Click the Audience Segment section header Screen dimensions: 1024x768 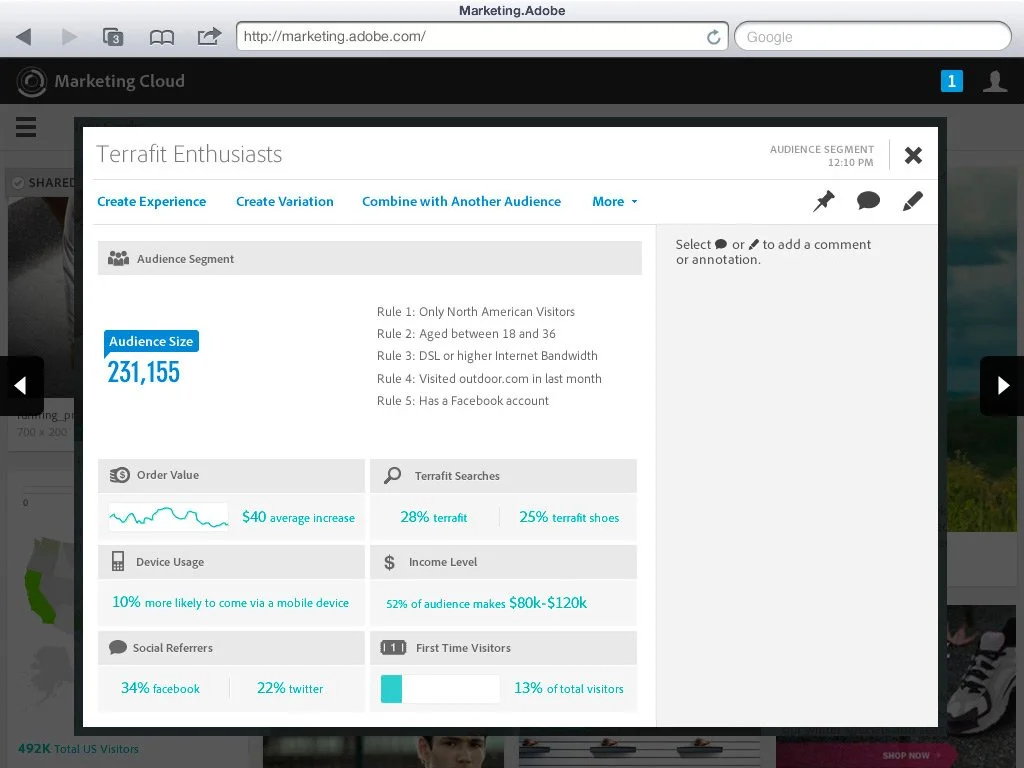370,259
